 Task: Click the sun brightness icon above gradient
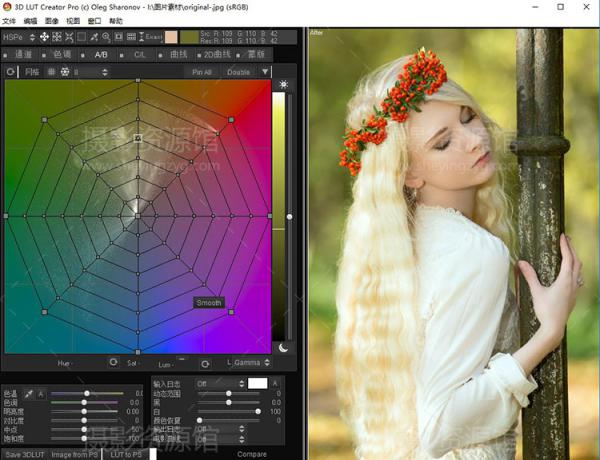[283, 85]
